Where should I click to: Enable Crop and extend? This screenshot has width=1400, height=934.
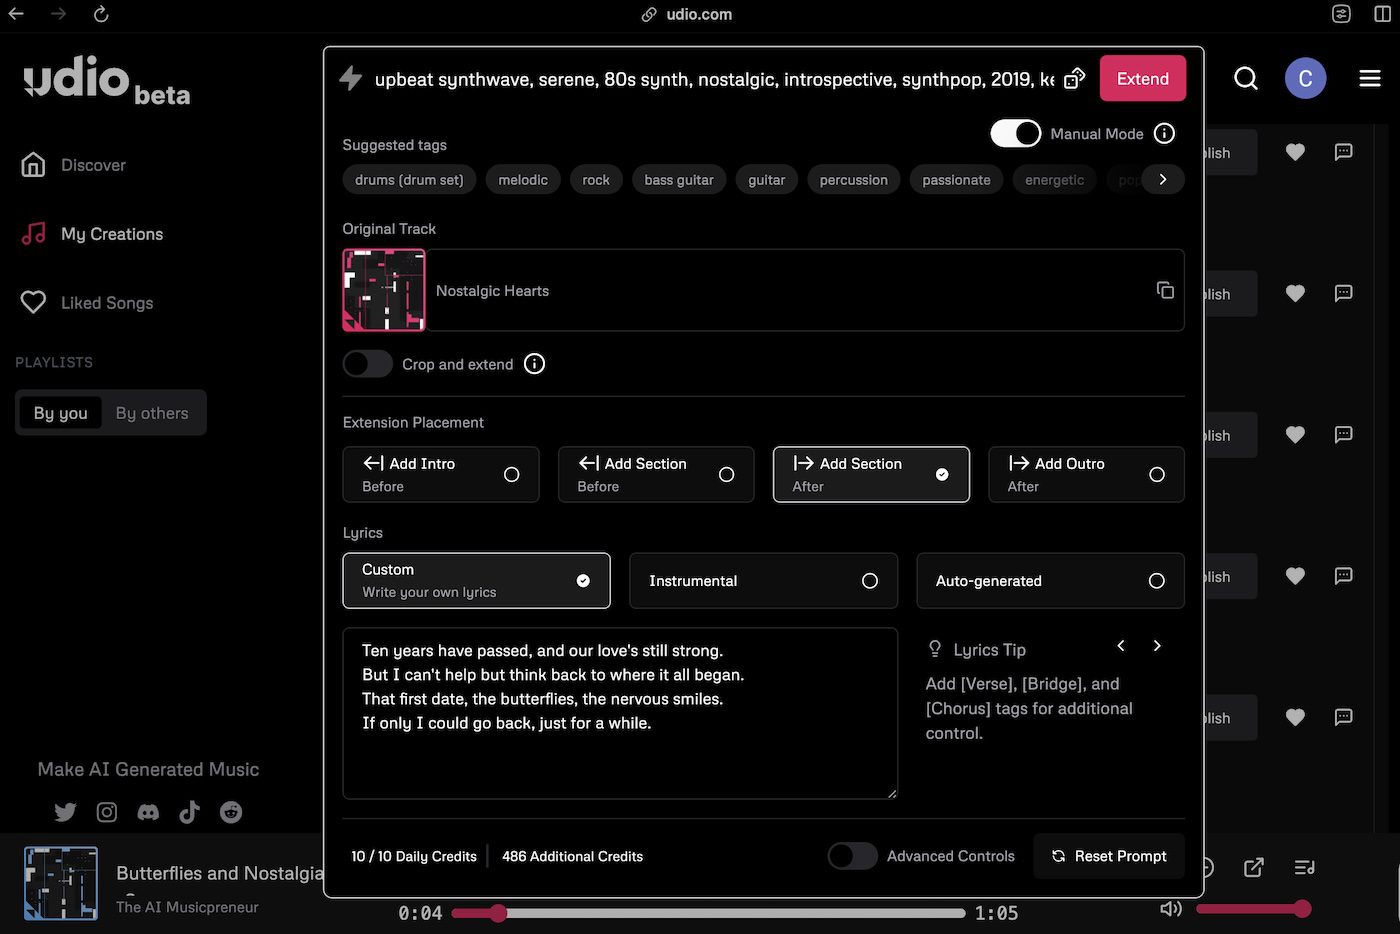[367, 363]
